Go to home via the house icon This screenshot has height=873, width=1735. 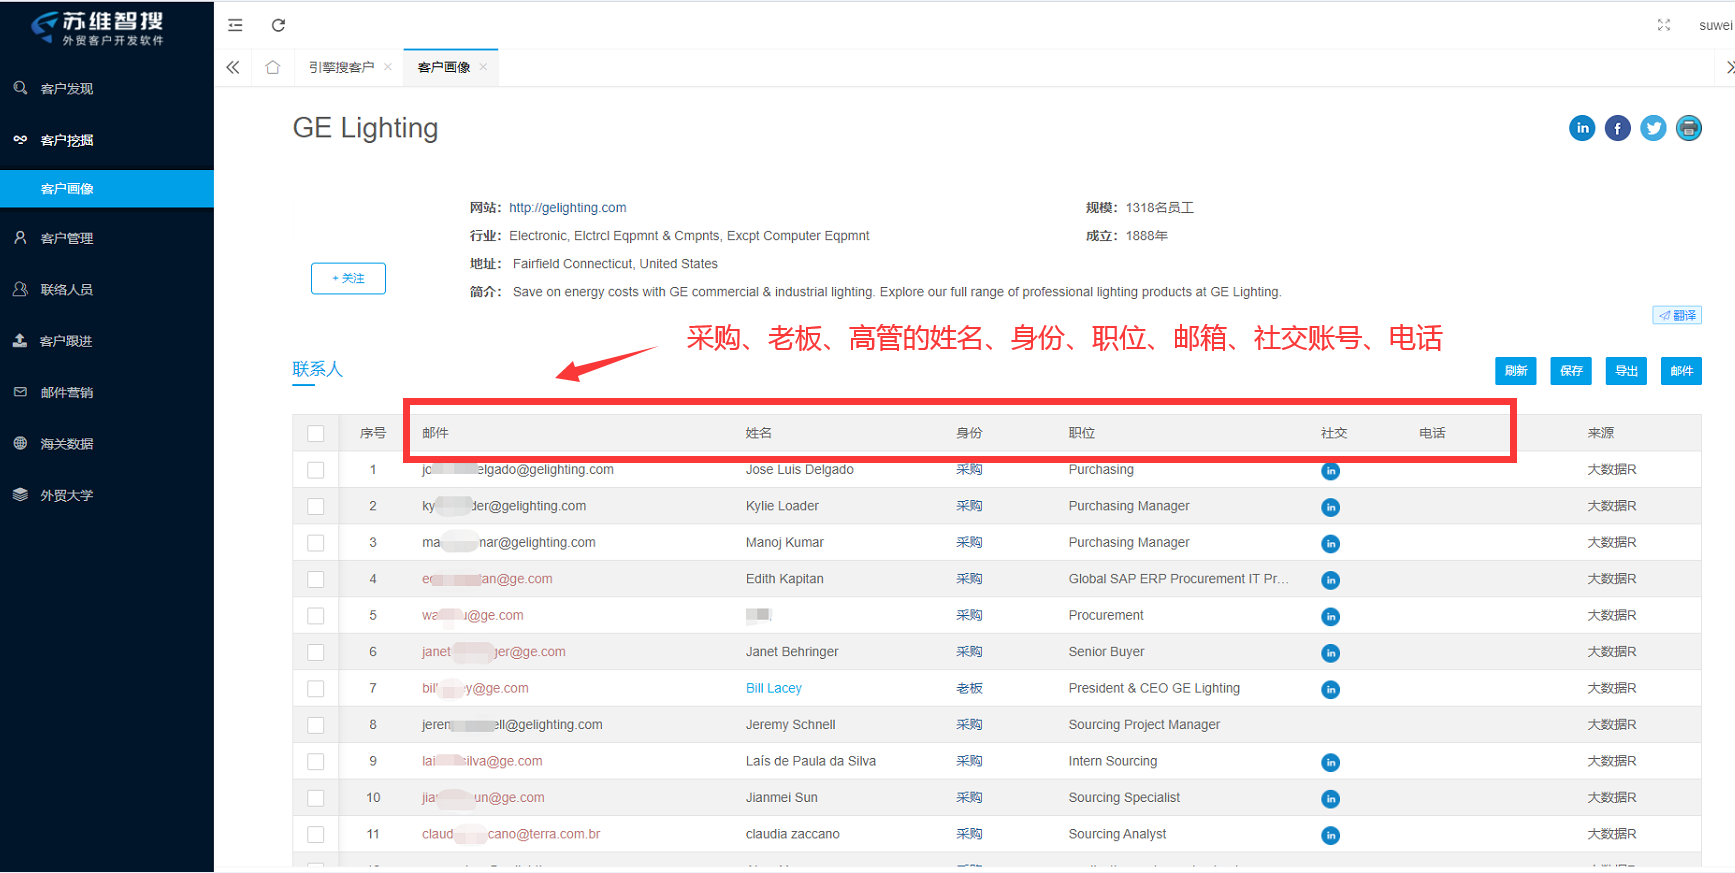(272, 67)
